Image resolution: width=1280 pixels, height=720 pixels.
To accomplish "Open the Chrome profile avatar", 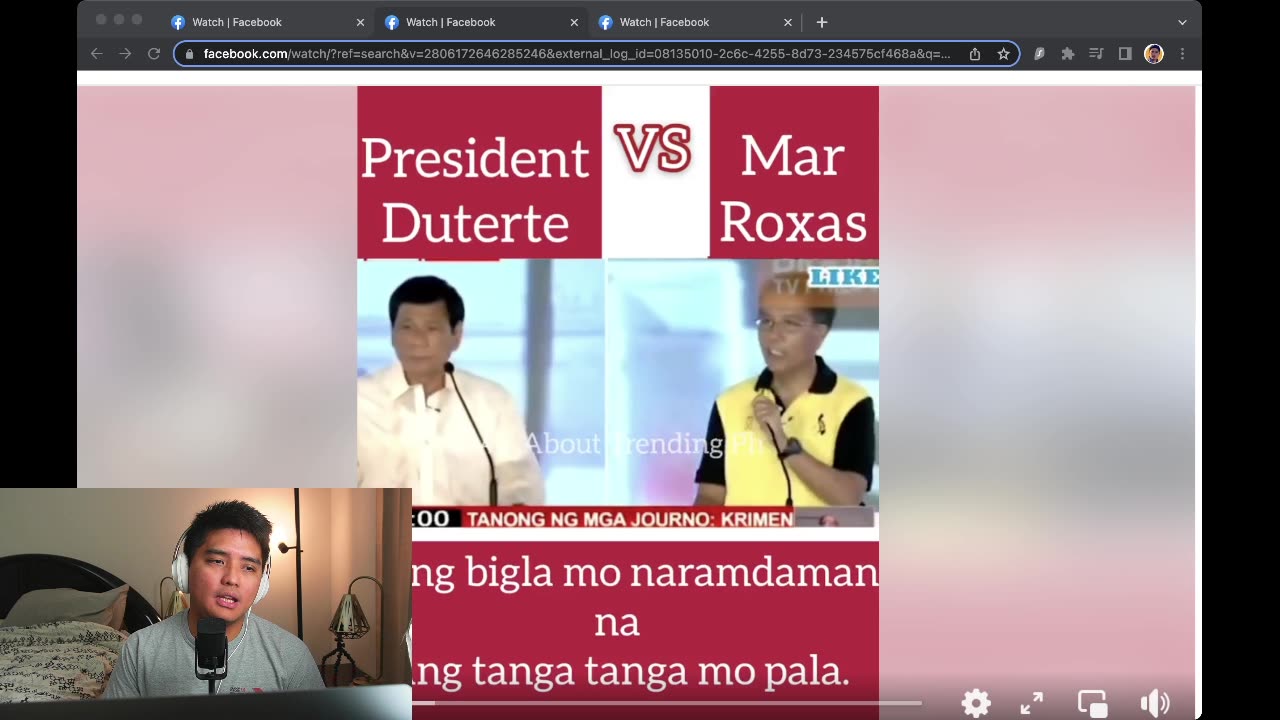I will point(1154,54).
